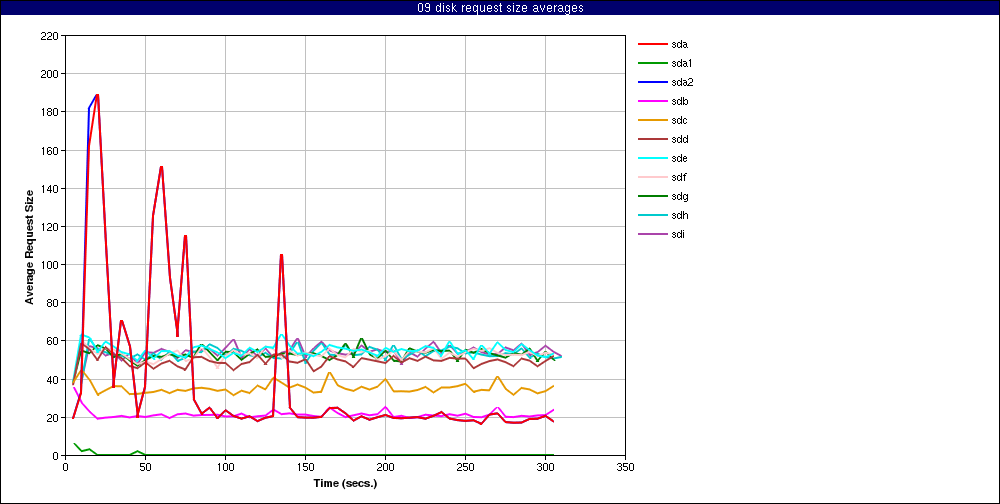Click the x-axis tick value 50
This screenshot has width=1000, height=504.
pyautogui.click(x=145, y=466)
